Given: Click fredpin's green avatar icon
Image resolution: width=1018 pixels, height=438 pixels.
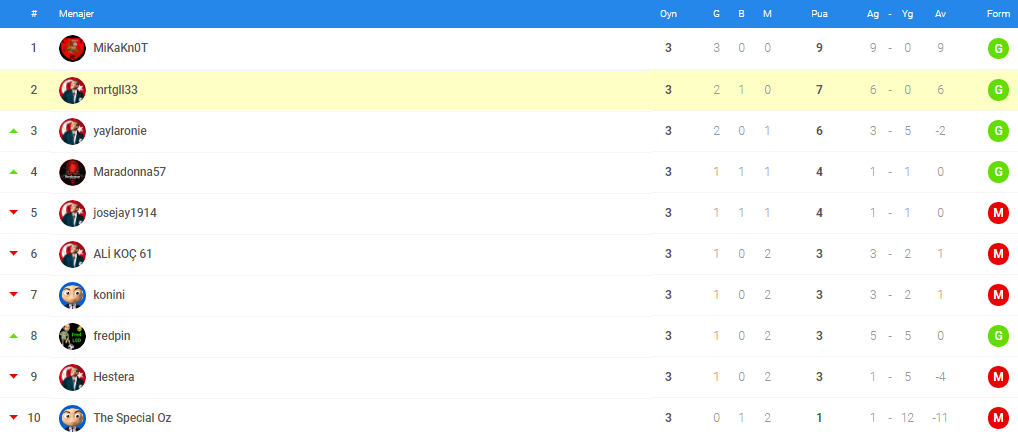Looking at the screenshot, I should click(x=73, y=336).
